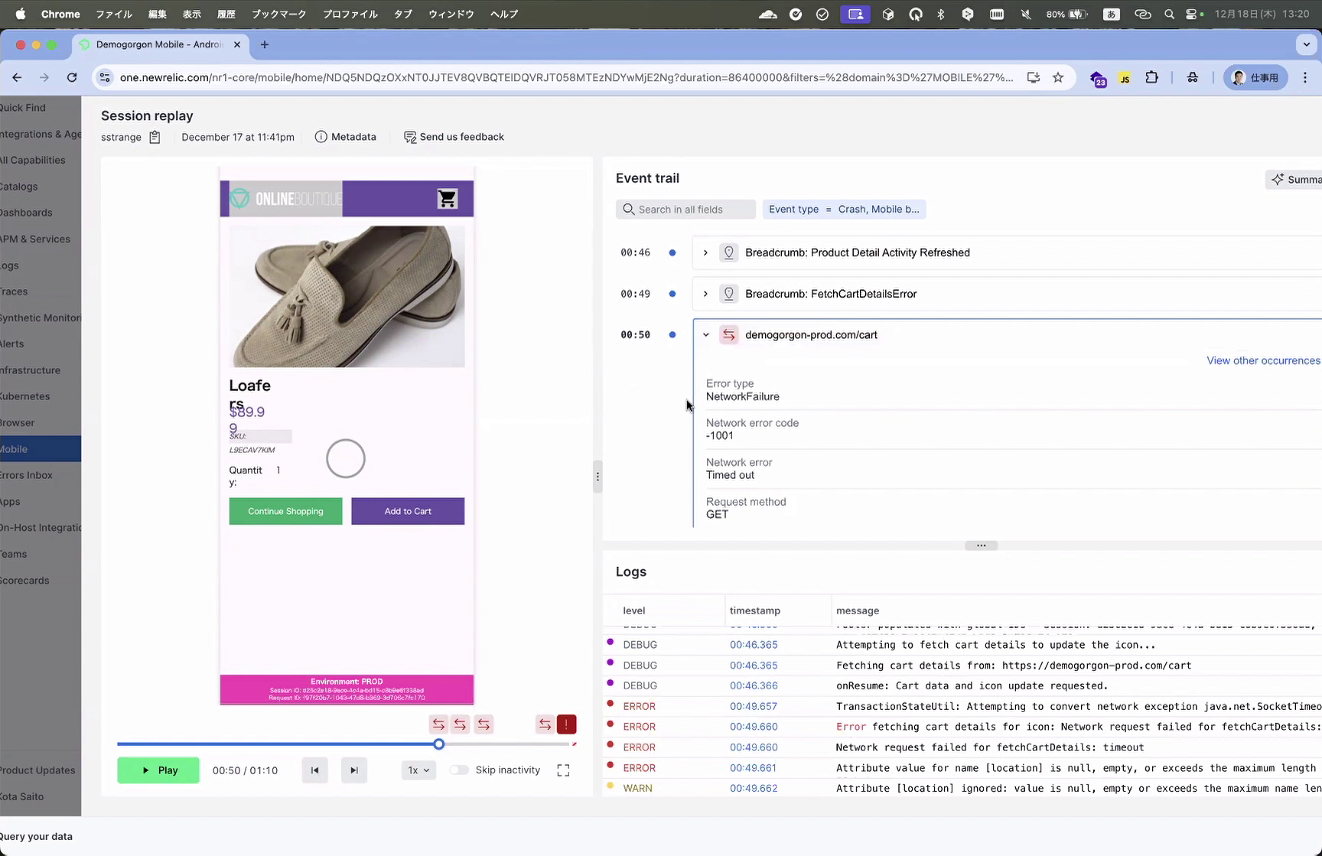Open the Event type filter chip
The height and width of the screenshot is (856, 1322).
click(x=844, y=209)
